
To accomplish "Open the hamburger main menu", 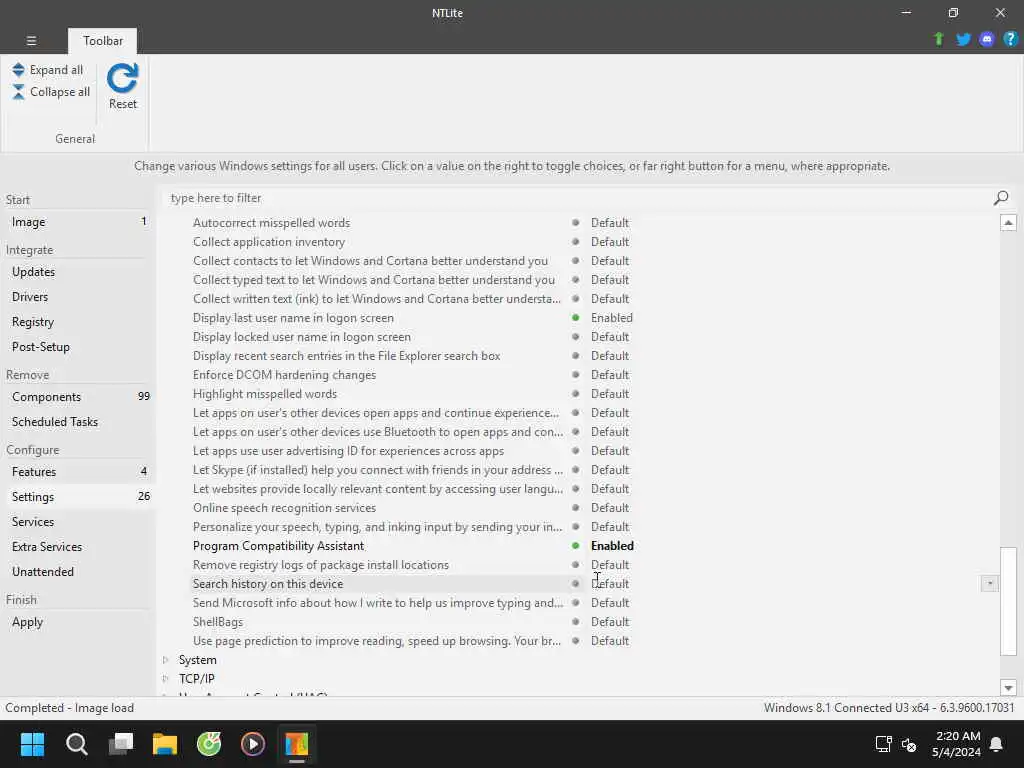I will click(x=31, y=40).
